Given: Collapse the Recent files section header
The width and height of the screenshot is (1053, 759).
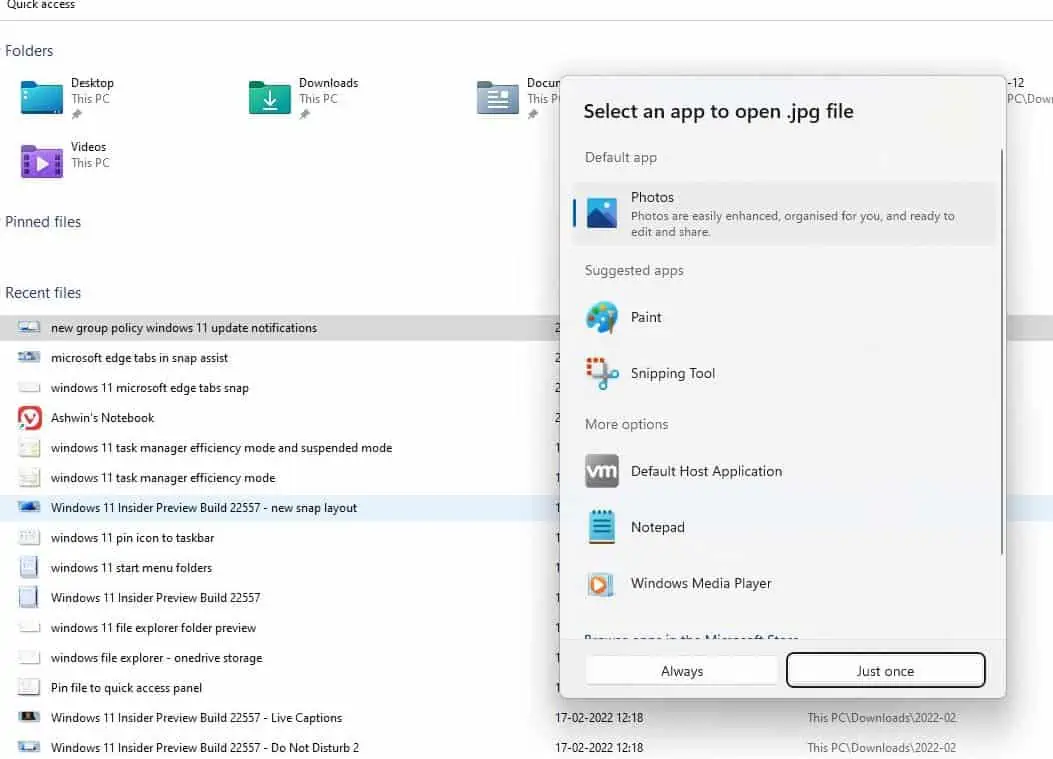Looking at the screenshot, I should point(43,293).
